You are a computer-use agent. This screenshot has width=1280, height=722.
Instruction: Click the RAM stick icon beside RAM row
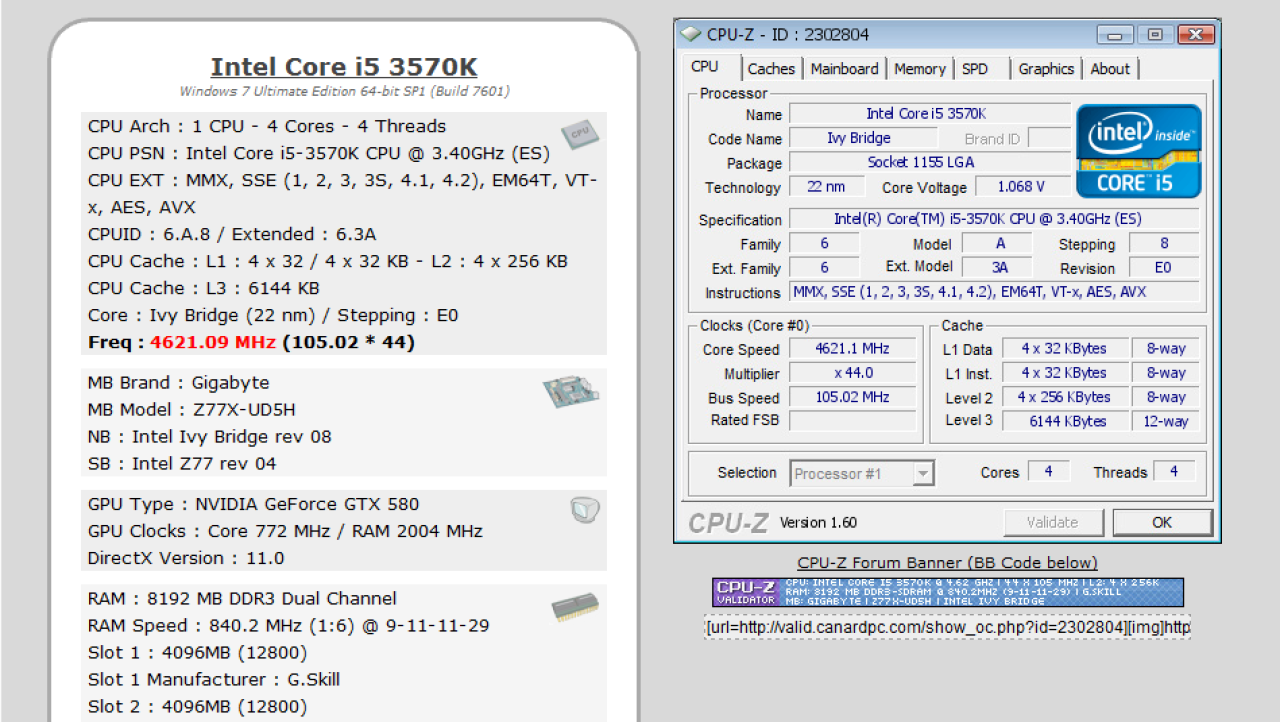[575, 608]
